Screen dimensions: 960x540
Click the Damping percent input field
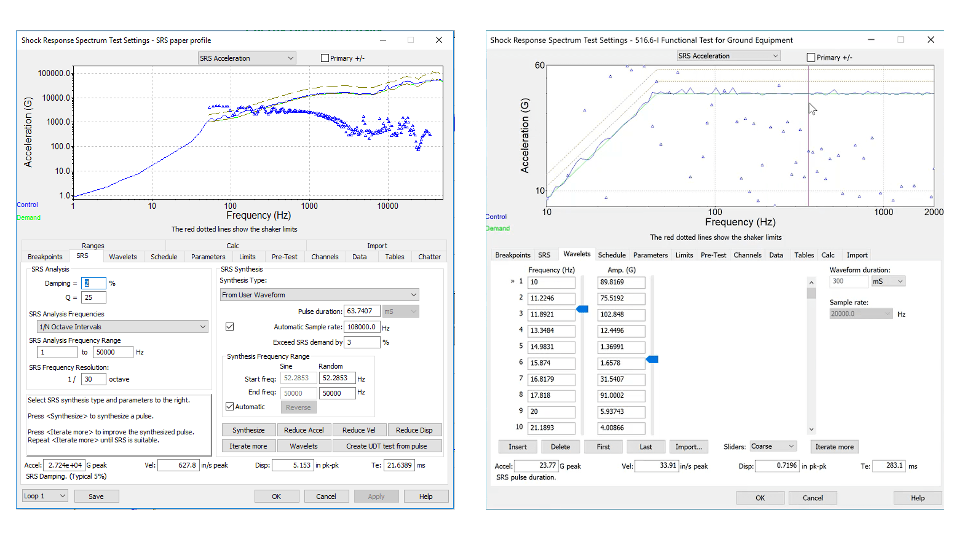(x=94, y=283)
